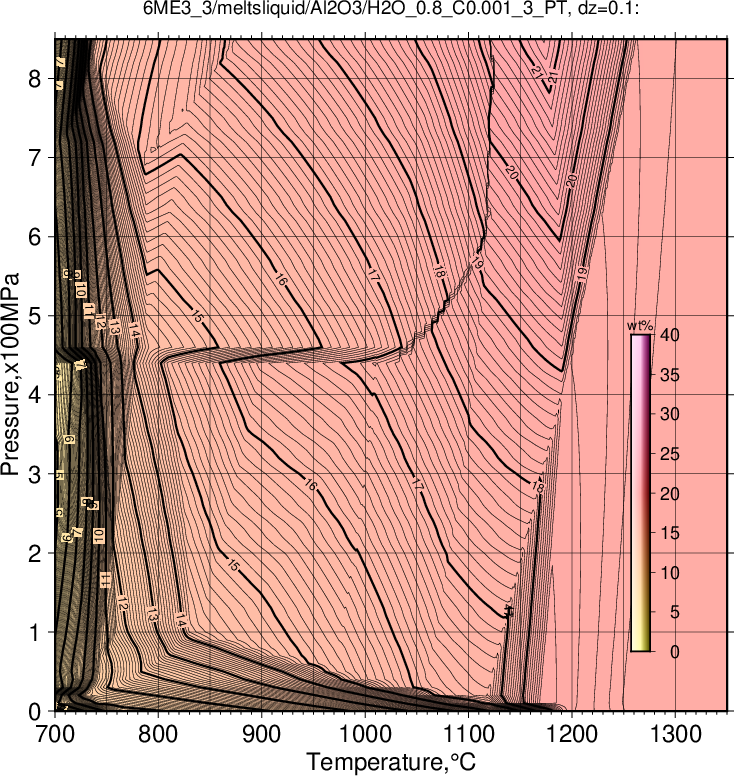The width and height of the screenshot is (734, 776).
Task: Click the contour label 18 near 1170°C
Action: pos(538,487)
